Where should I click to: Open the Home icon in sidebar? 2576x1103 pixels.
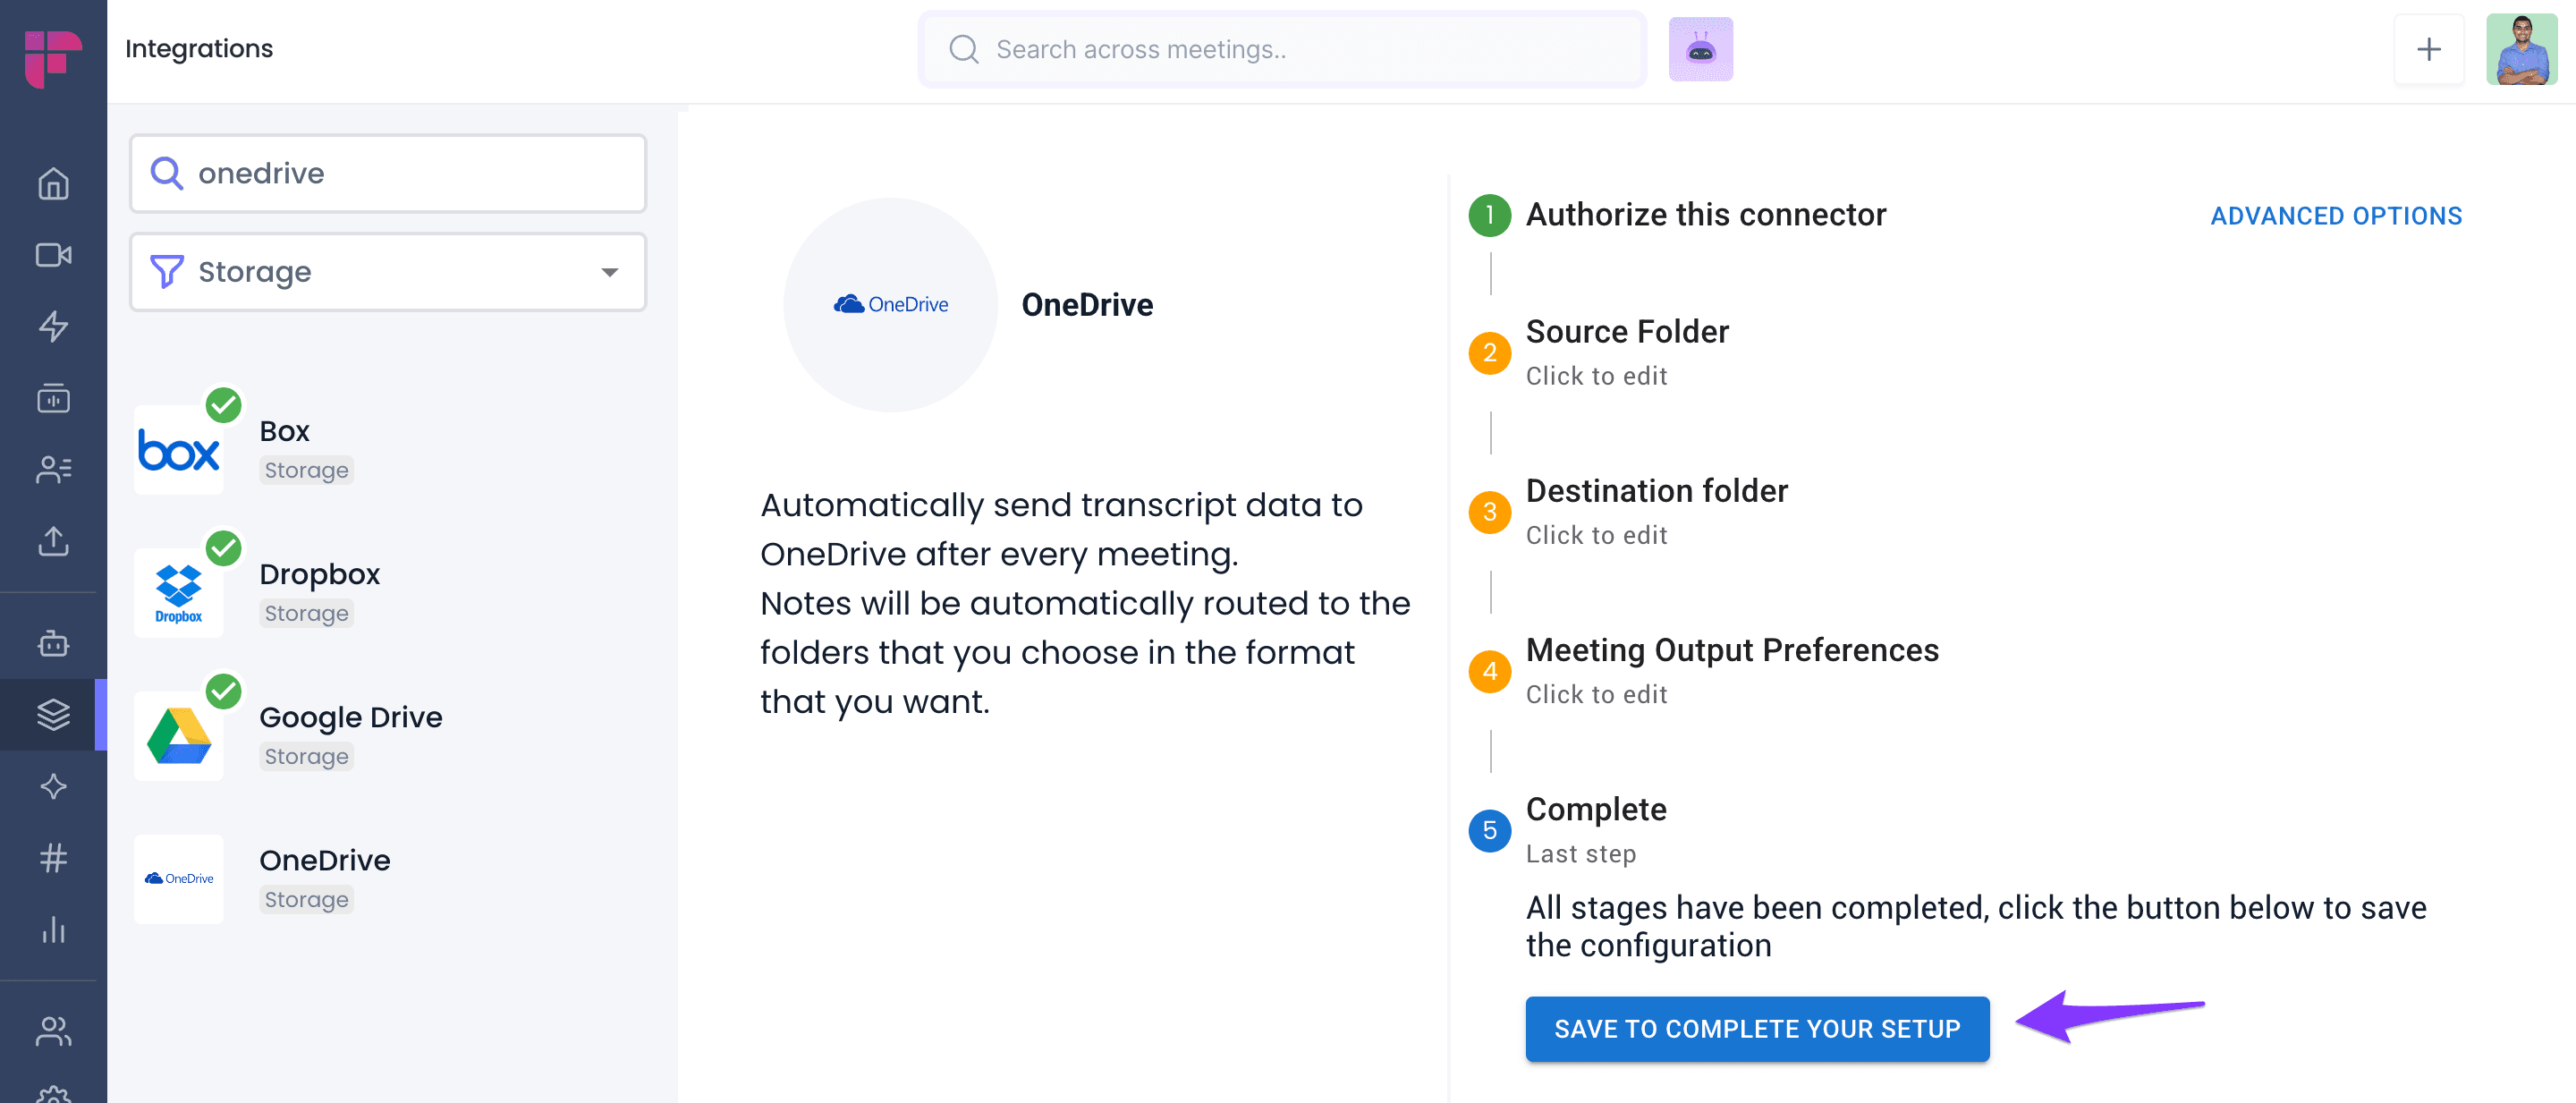click(53, 184)
